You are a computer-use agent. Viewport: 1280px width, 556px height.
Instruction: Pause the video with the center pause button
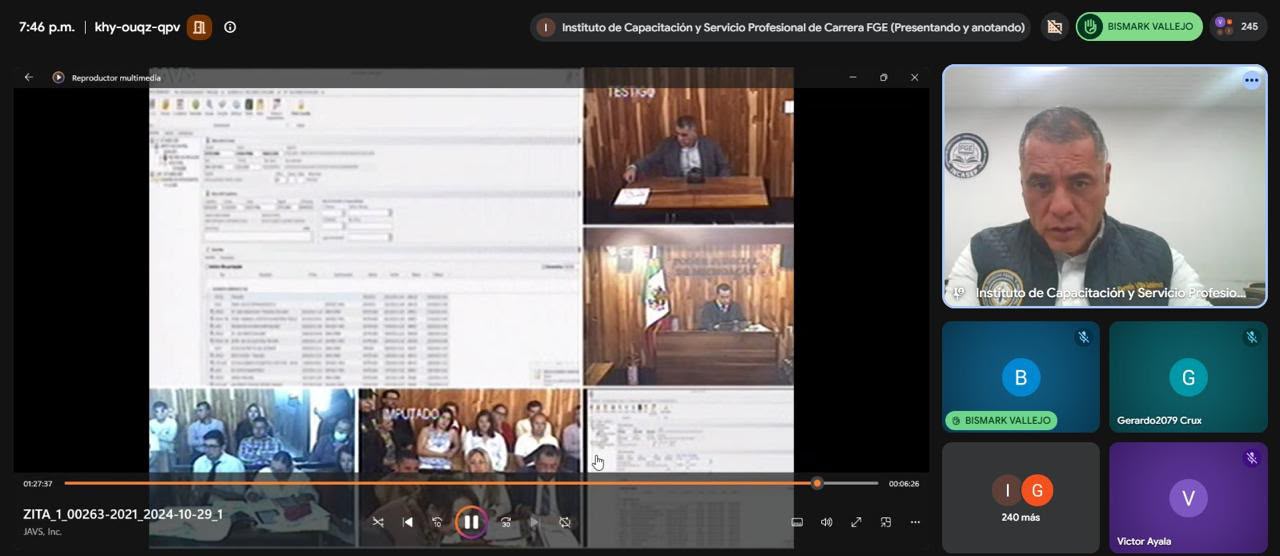click(471, 522)
